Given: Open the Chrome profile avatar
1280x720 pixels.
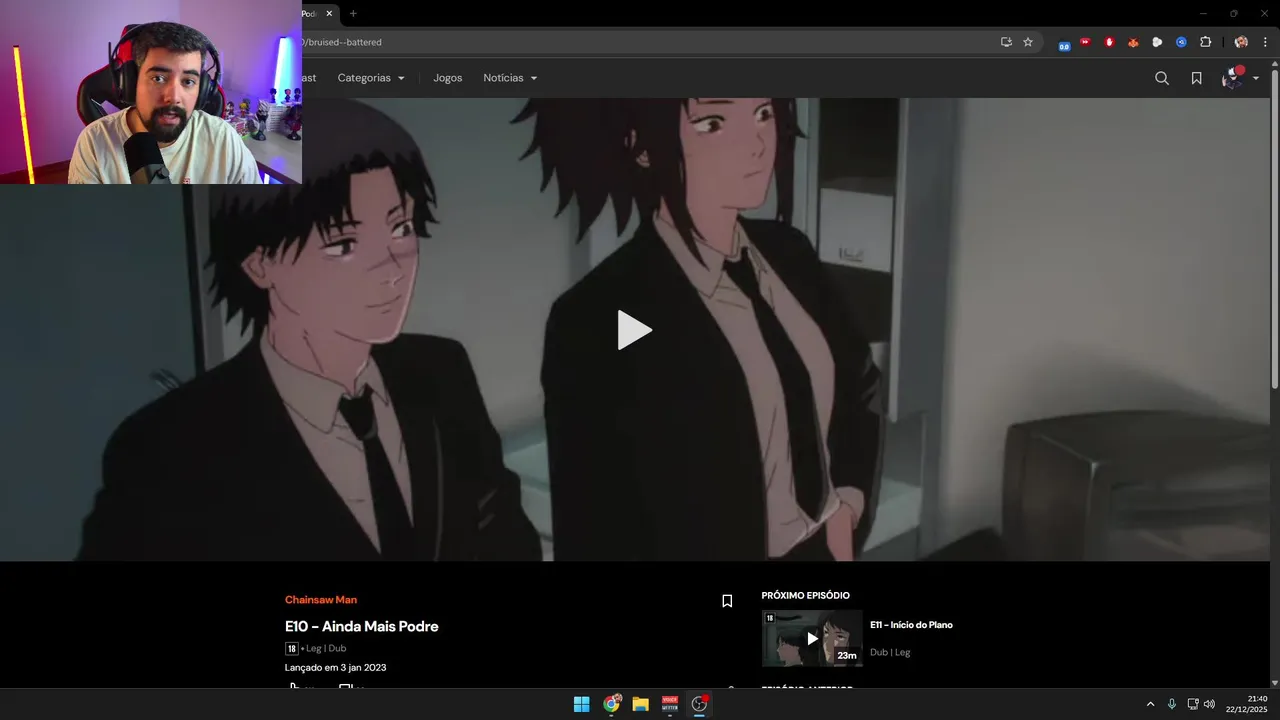Looking at the screenshot, I should (1241, 42).
